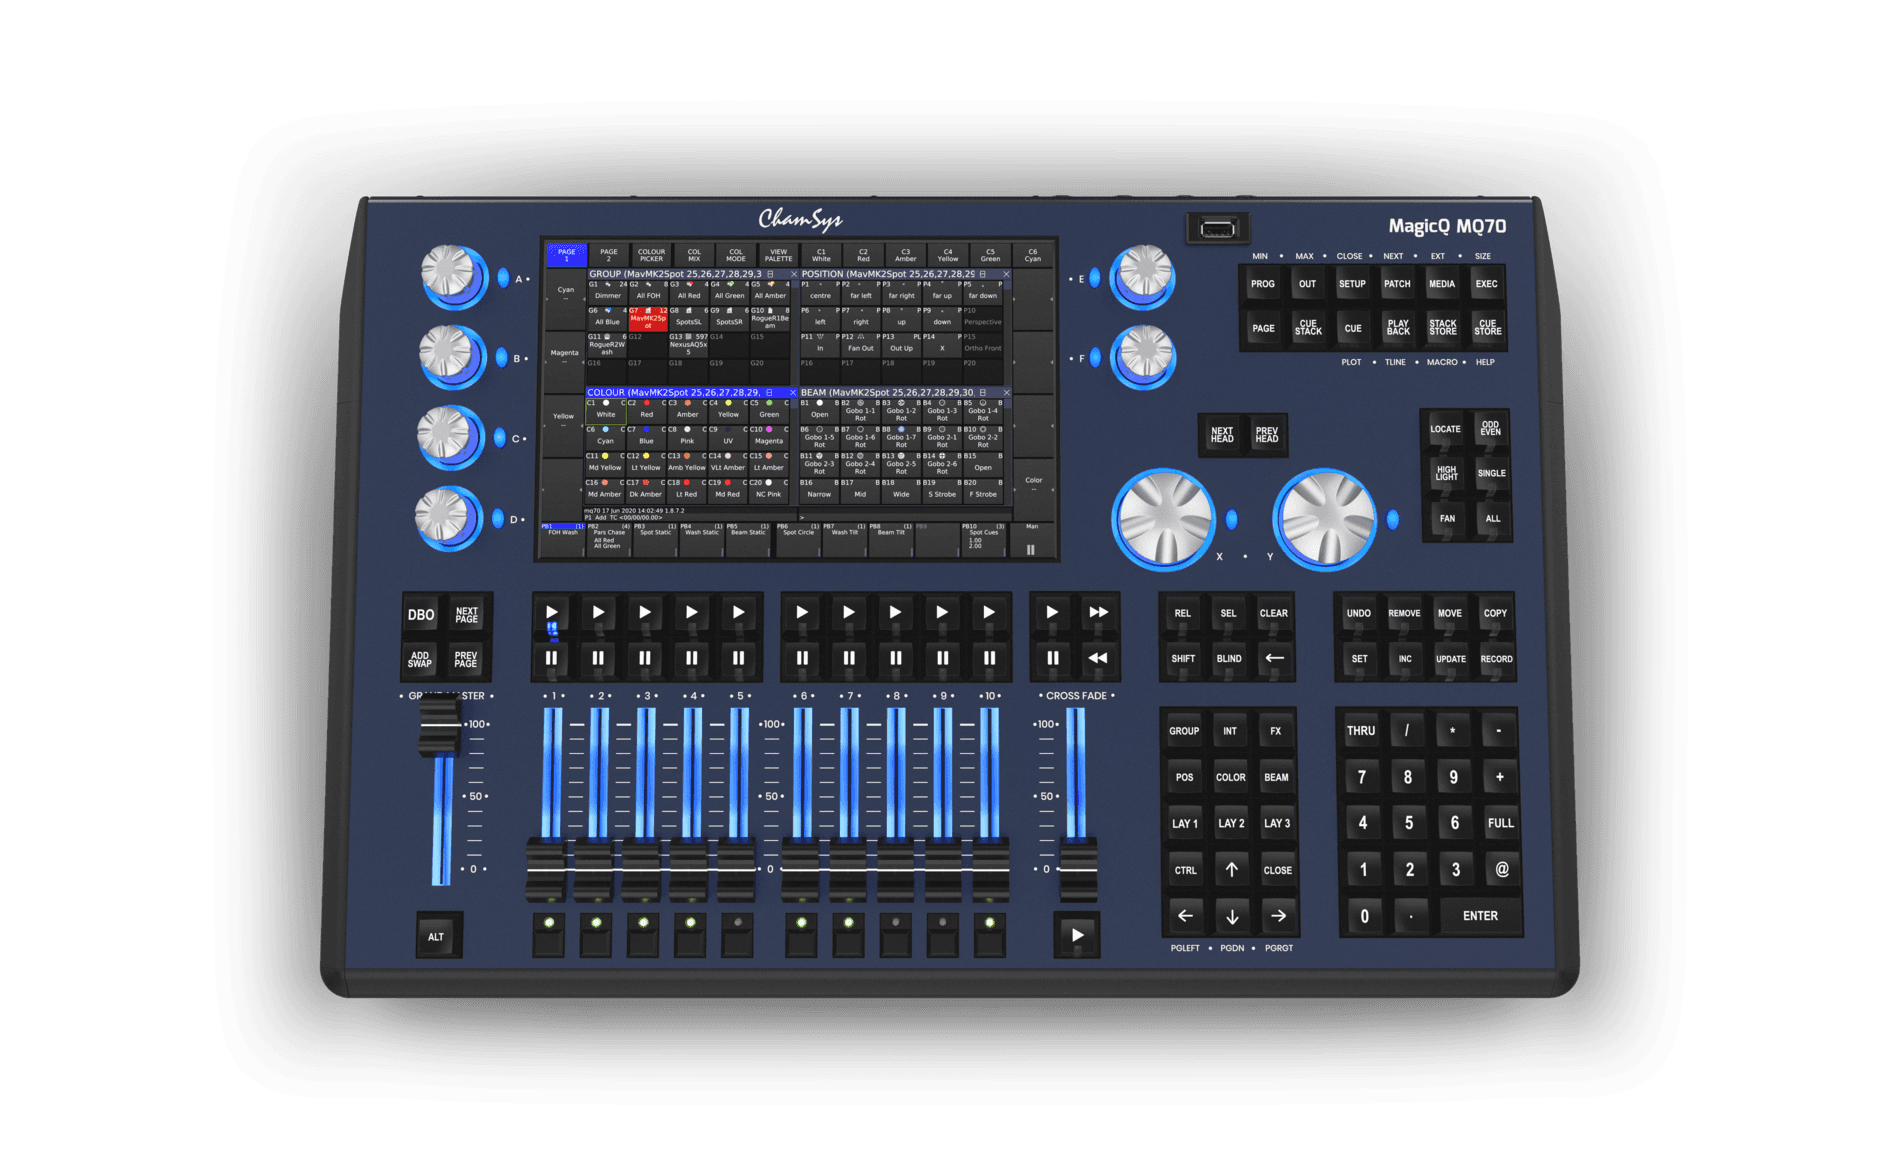Click play beside the fast-forward button
1900x1174 pixels.
tap(1052, 612)
